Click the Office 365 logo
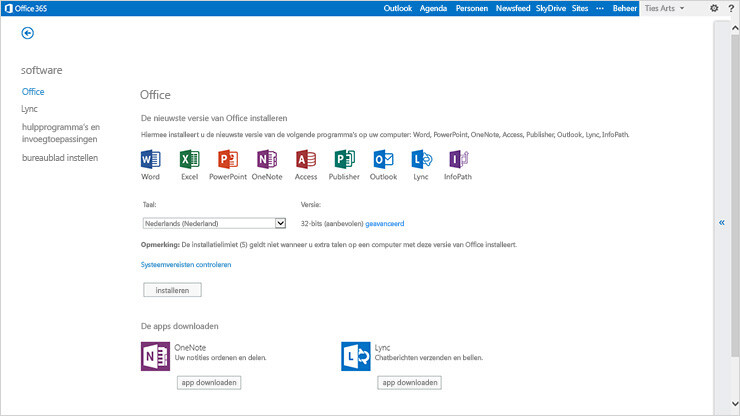The width and height of the screenshot is (740, 416). point(26,8)
